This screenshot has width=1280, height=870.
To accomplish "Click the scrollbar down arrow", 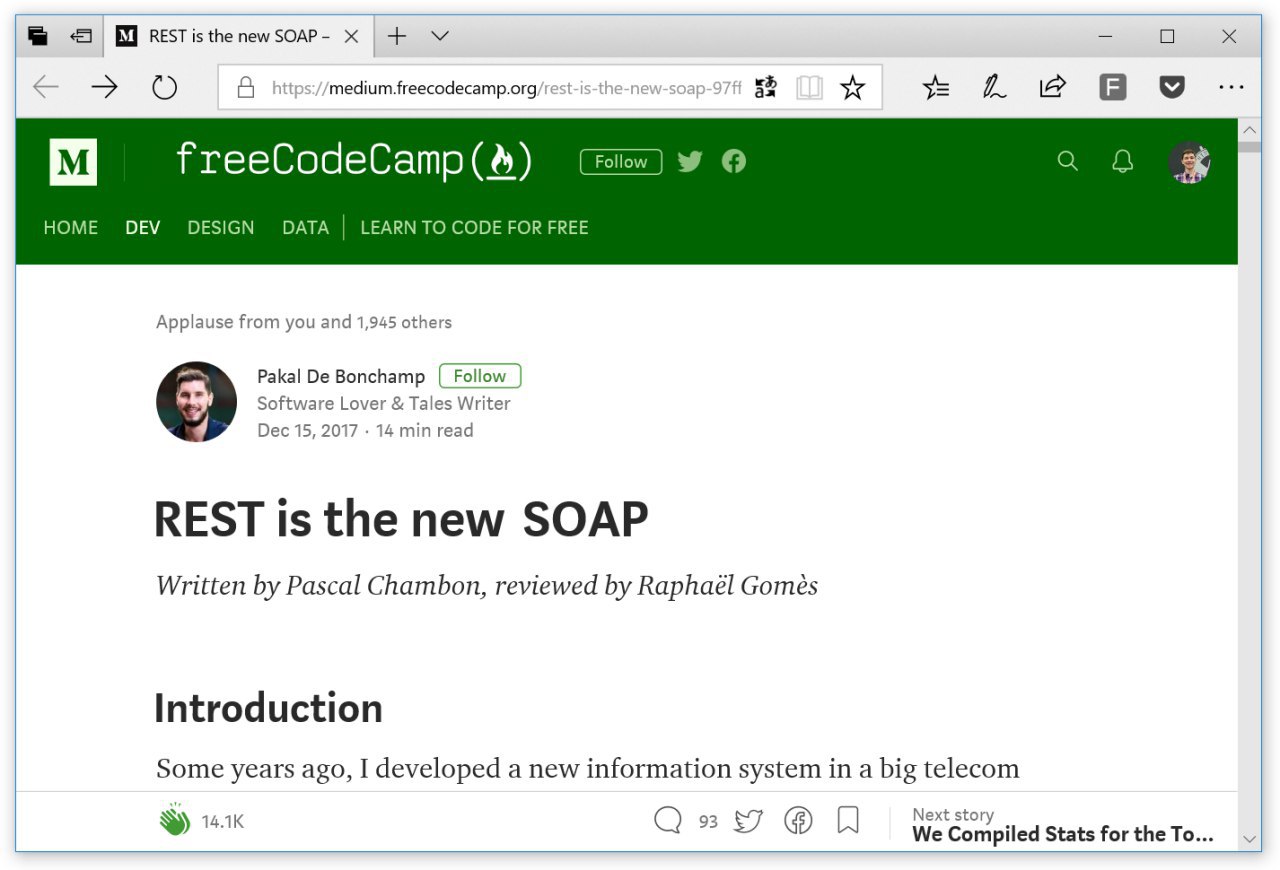I will pyautogui.click(x=1249, y=838).
